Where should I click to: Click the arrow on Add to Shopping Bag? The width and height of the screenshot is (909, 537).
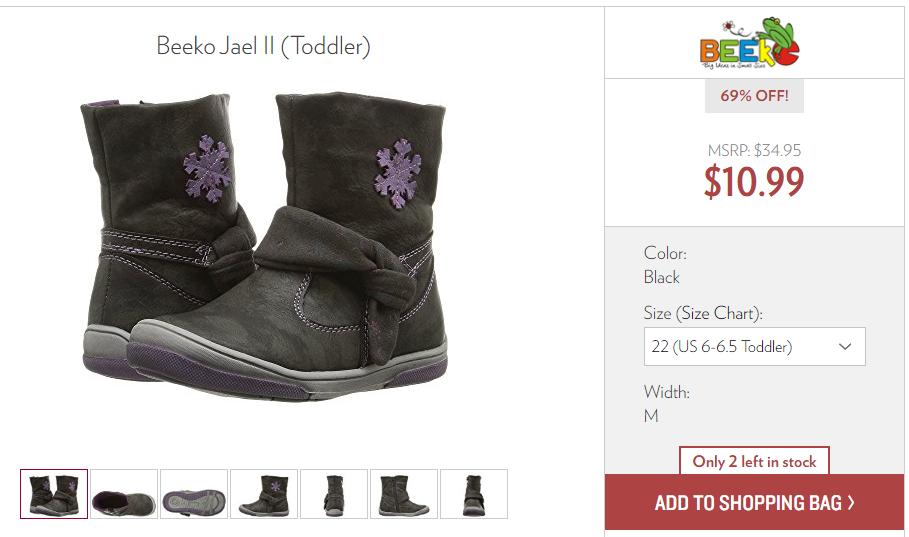(x=851, y=502)
